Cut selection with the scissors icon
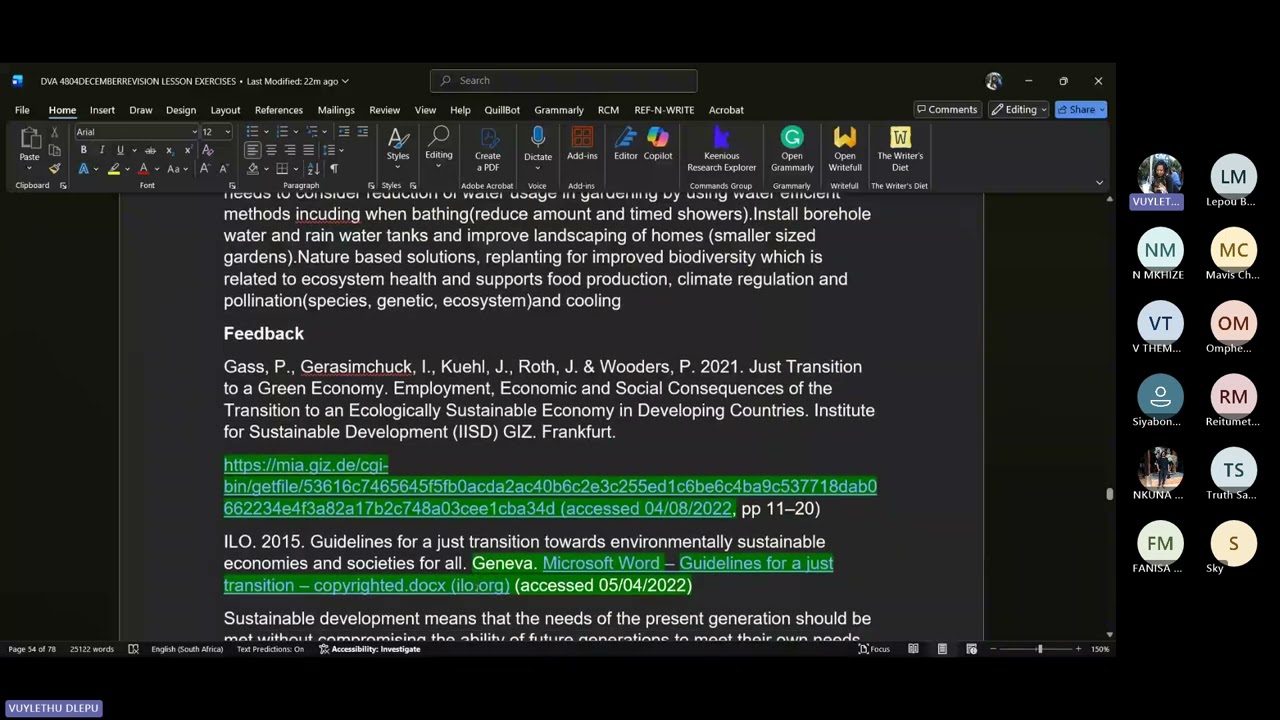1280x720 pixels. click(54, 132)
